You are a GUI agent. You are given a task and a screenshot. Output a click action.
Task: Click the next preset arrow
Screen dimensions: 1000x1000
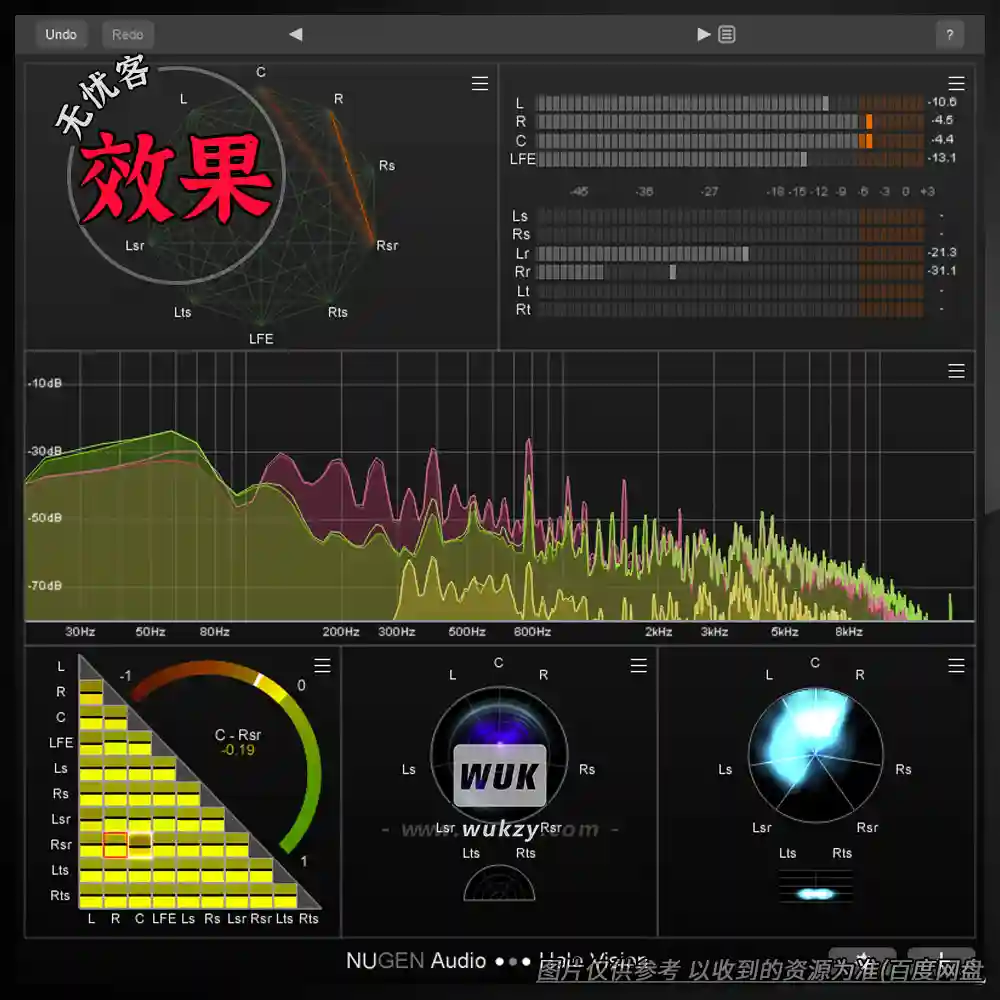pos(703,33)
